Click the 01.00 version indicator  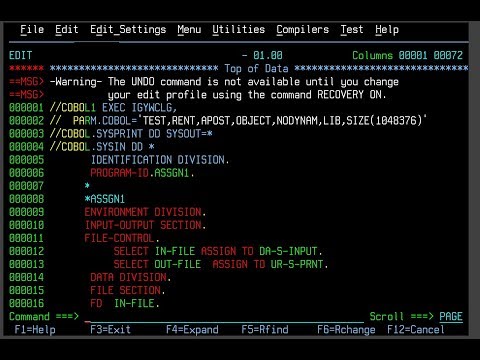(x=268, y=55)
